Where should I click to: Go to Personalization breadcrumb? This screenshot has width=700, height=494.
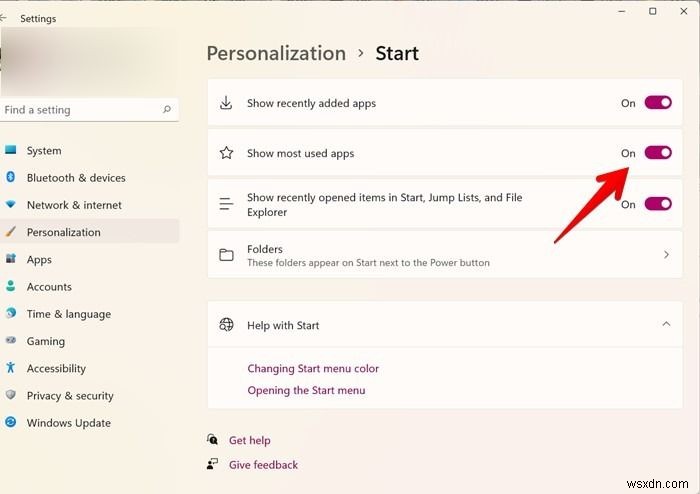(276, 54)
